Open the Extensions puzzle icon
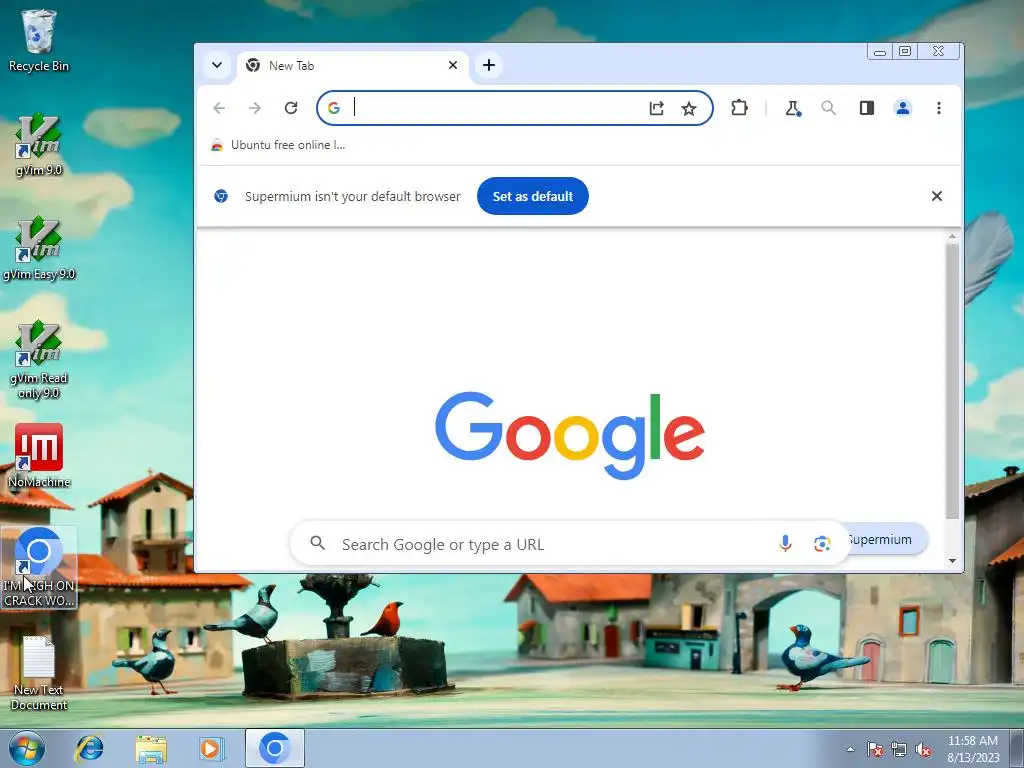Image resolution: width=1024 pixels, height=768 pixels. [739, 108]
